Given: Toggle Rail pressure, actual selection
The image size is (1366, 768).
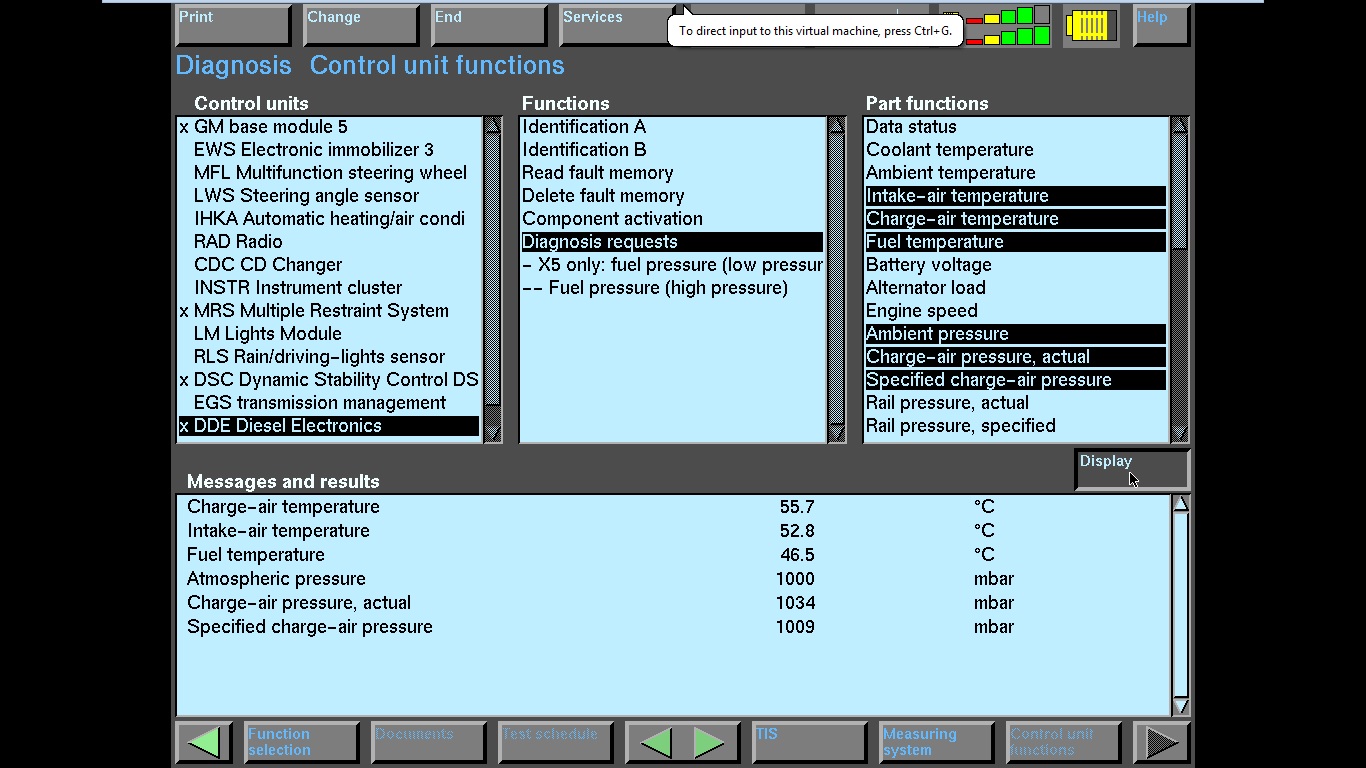Looking at the screenshot, I should click(x=946, y=403).
